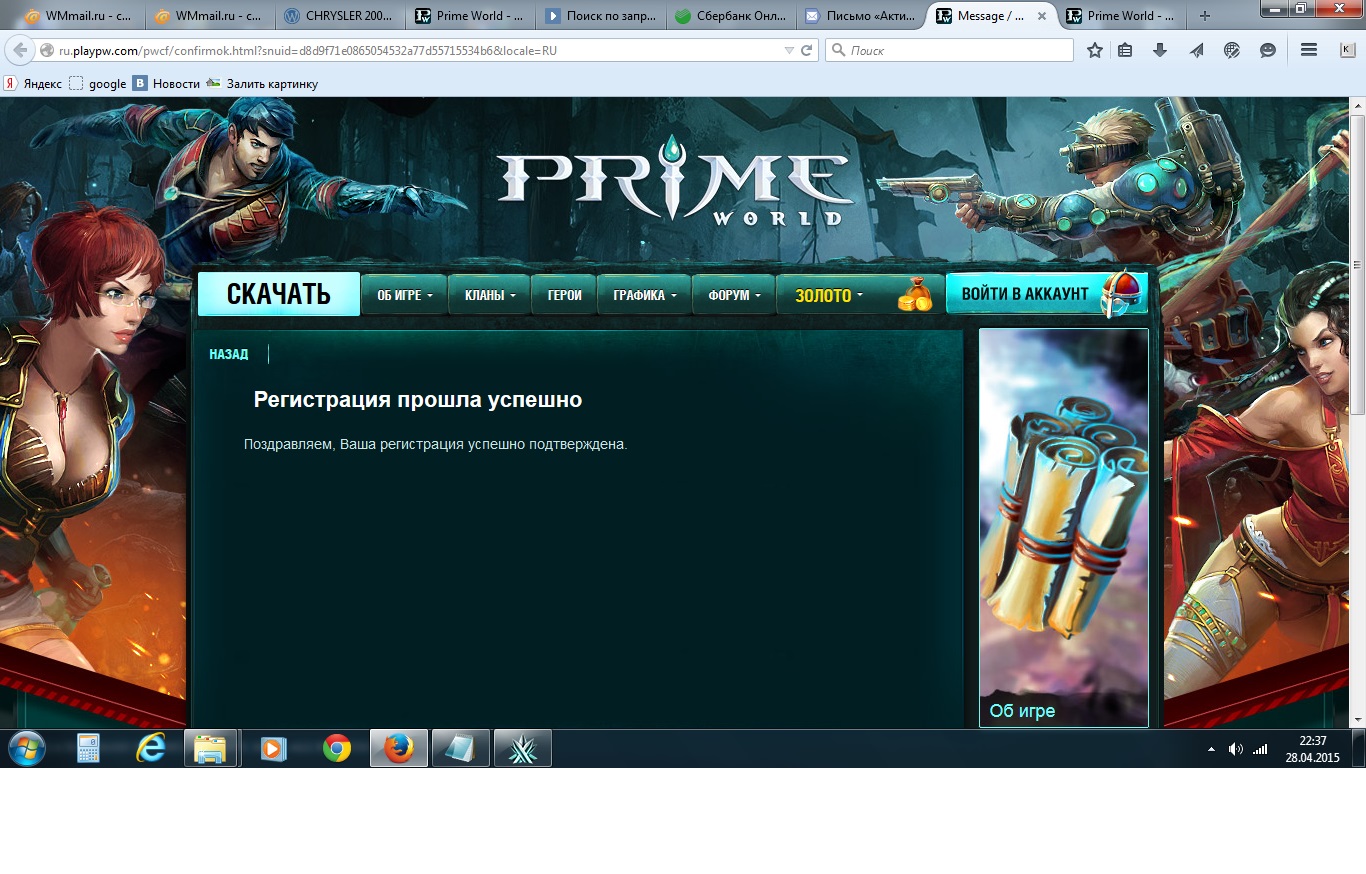Open a new tab with plus button
The height and width of the screenshot is (874, 1366).
pos(1204,16)
